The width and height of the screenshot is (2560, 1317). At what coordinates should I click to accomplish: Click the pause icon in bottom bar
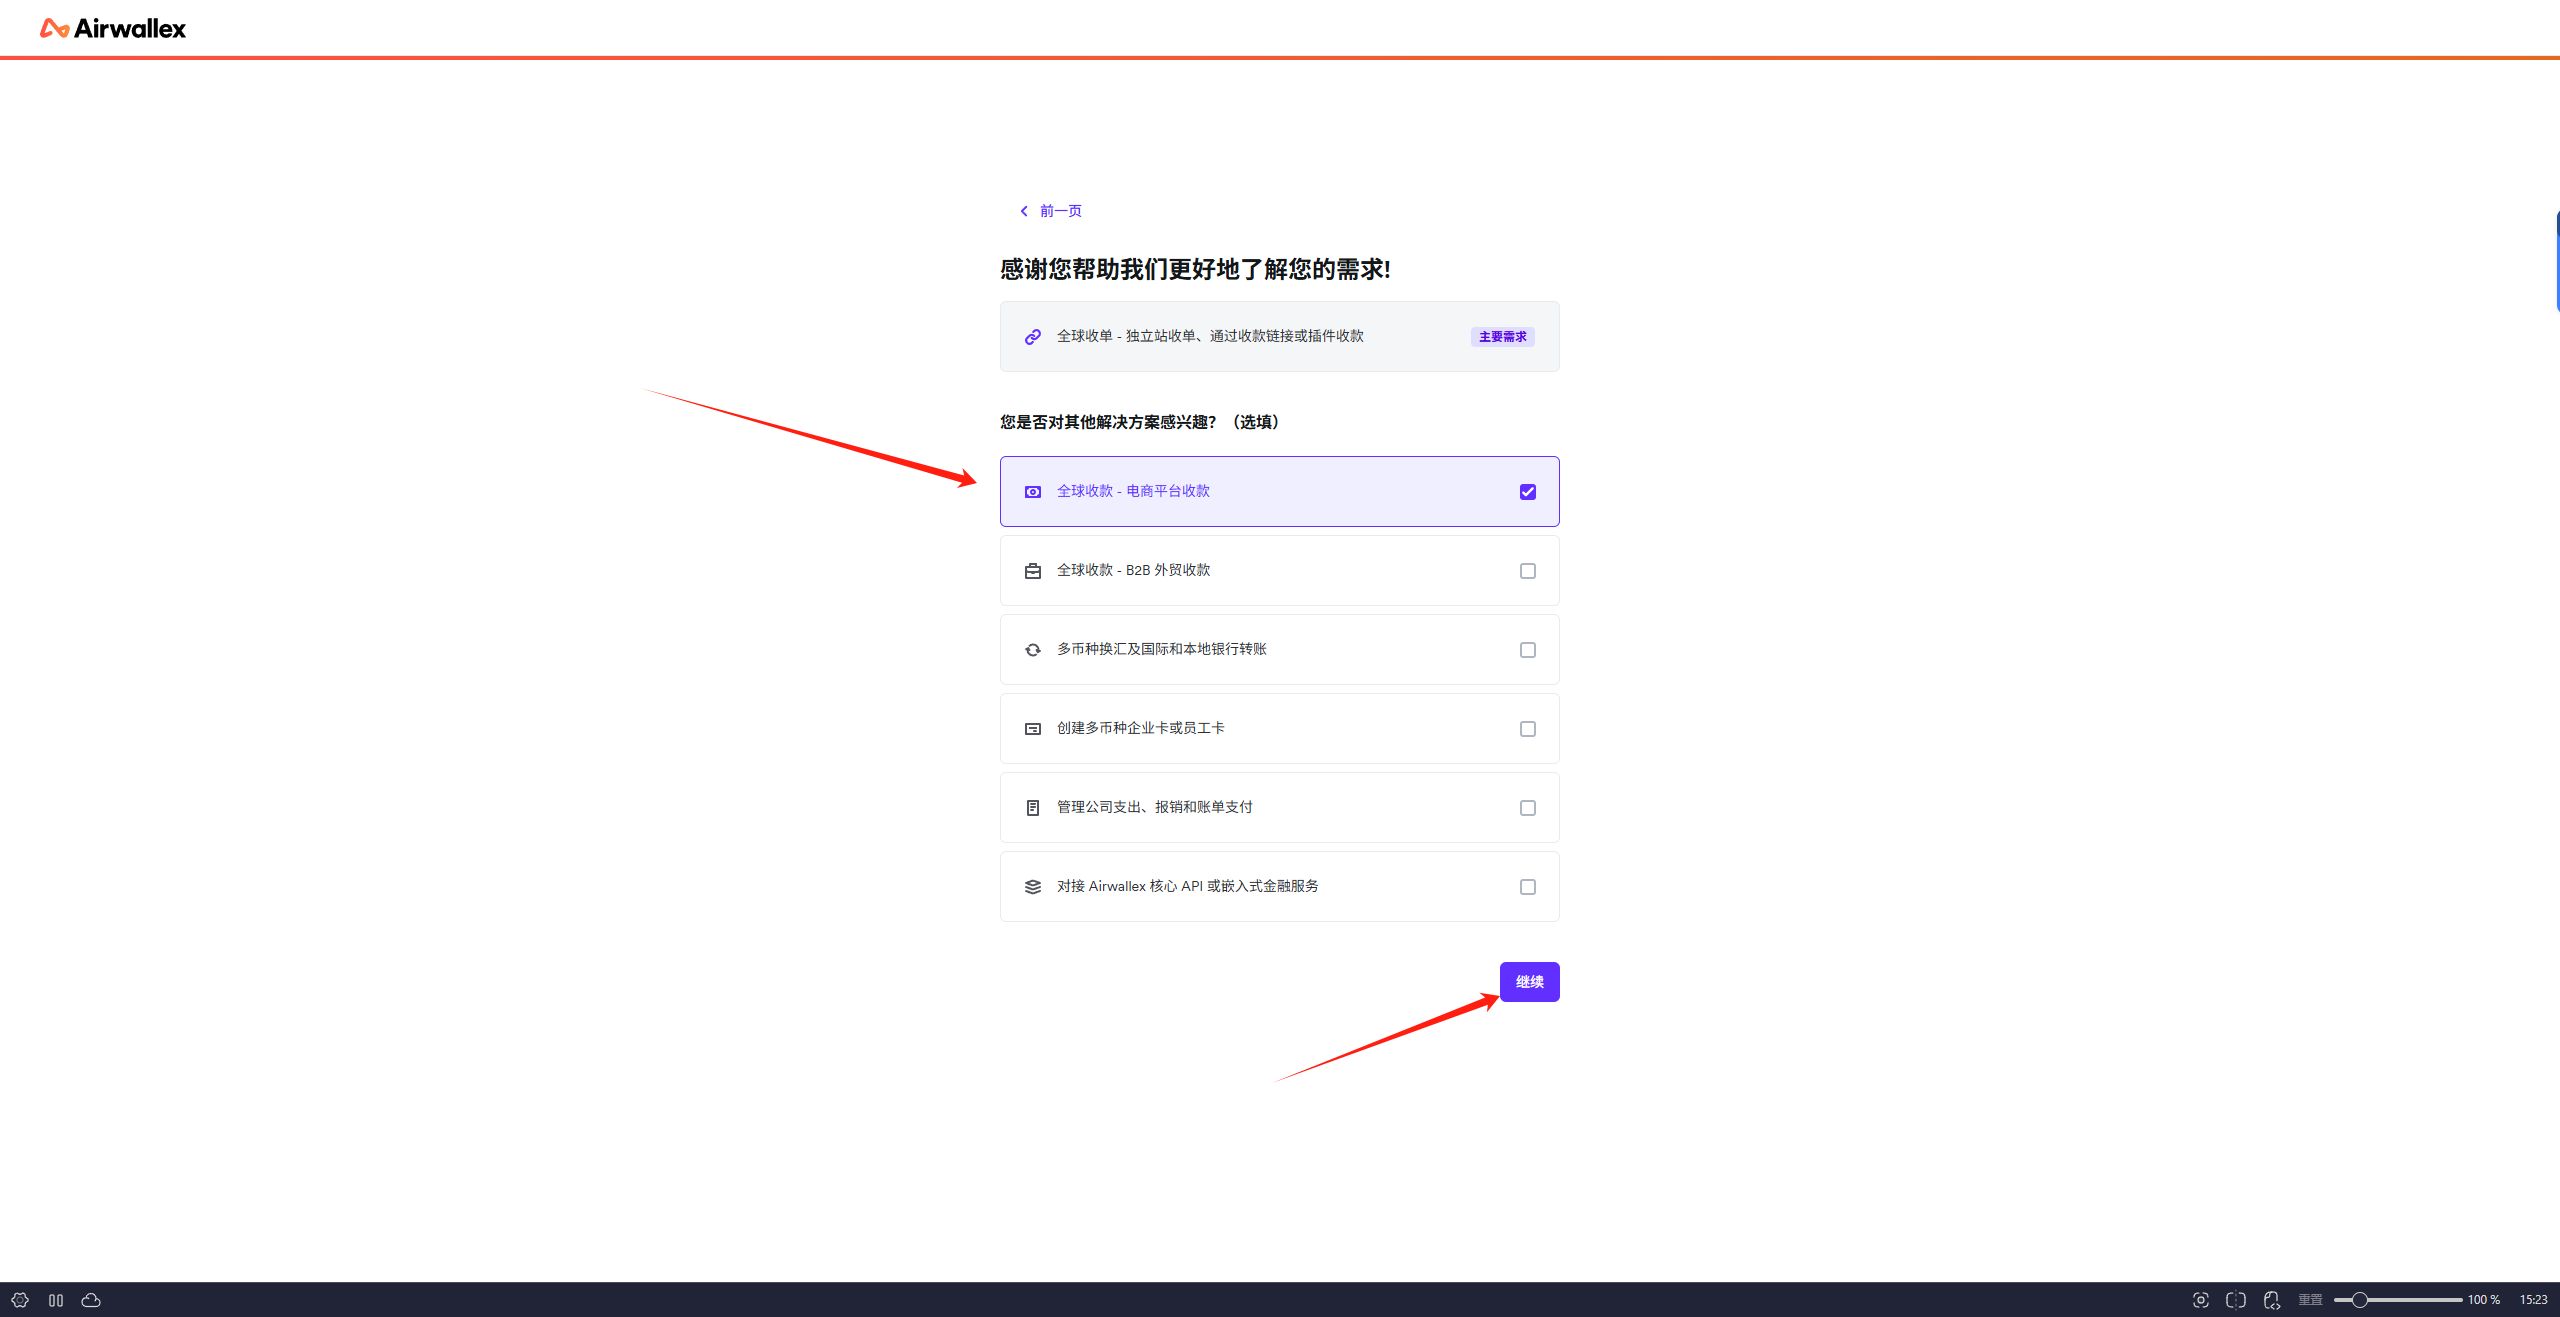56,1300
